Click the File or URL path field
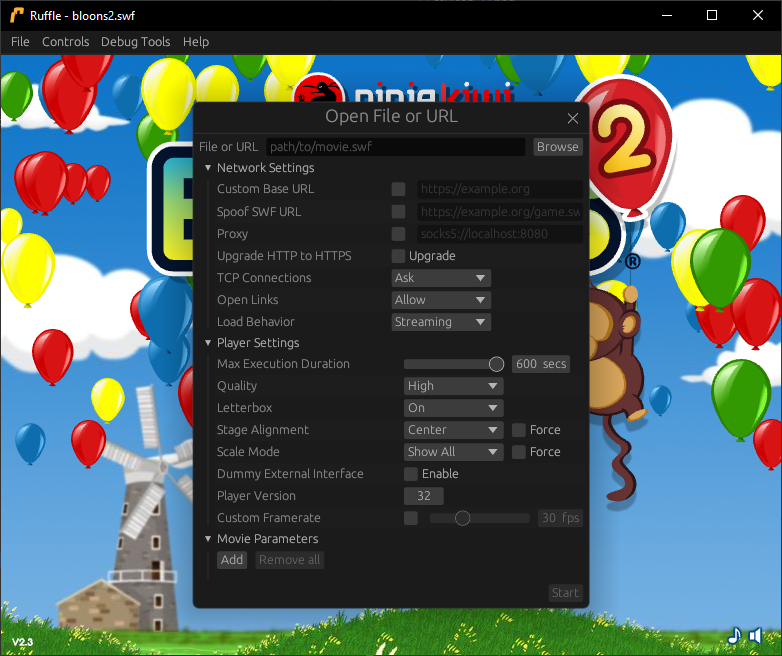The width and height of the screenshot is (782, 656). click(395, 147)
